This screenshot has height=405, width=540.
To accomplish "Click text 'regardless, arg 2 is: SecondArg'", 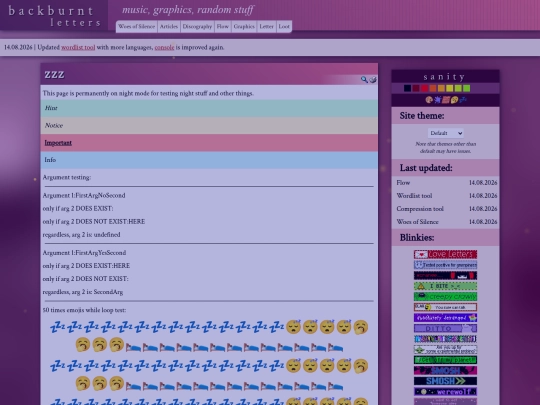I will coord(83,292).
